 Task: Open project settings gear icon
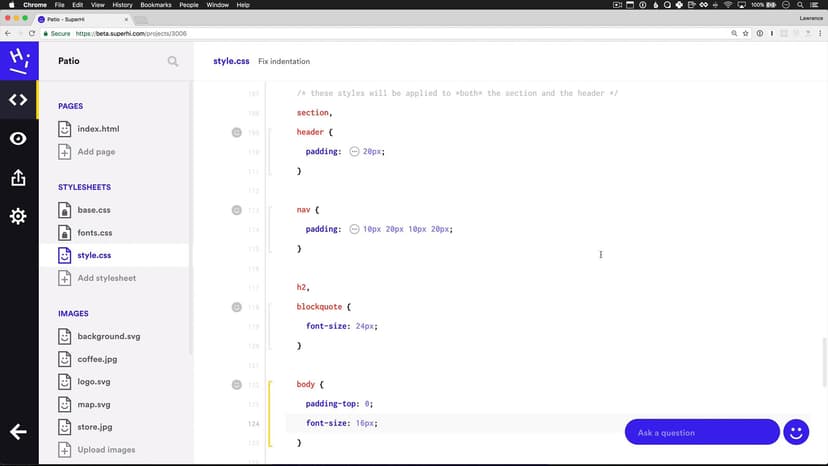[18, 216]
